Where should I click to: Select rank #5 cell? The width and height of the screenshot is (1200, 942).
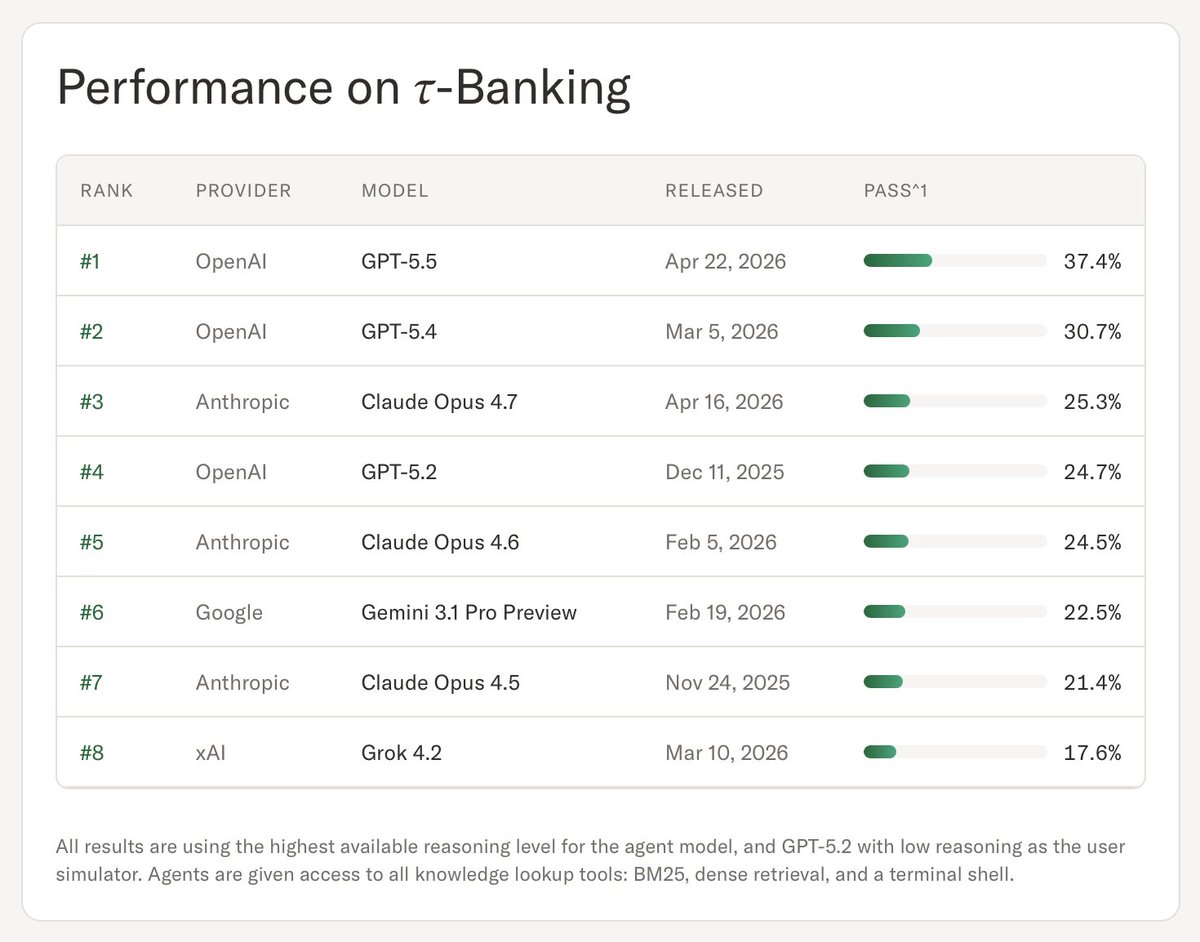pos(92,542)
